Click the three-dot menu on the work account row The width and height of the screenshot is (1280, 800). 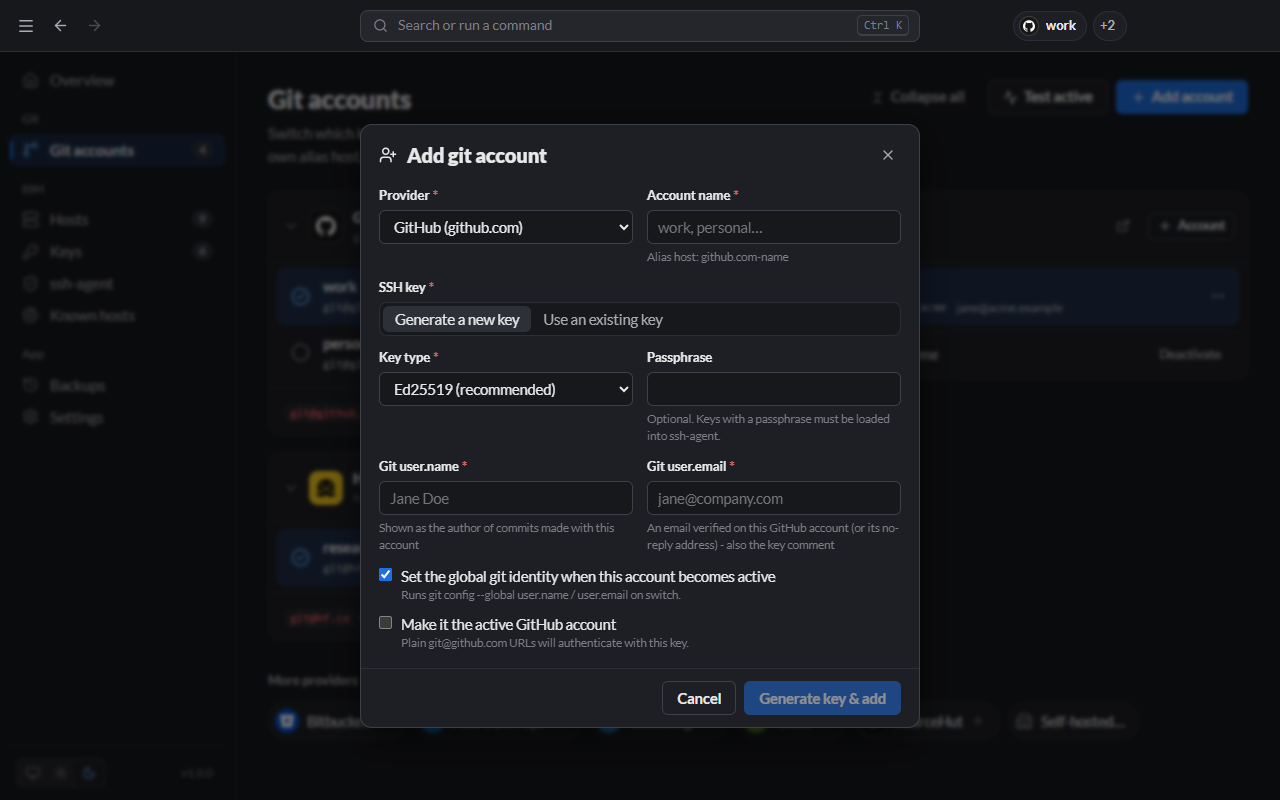(x=1217, y=296)
